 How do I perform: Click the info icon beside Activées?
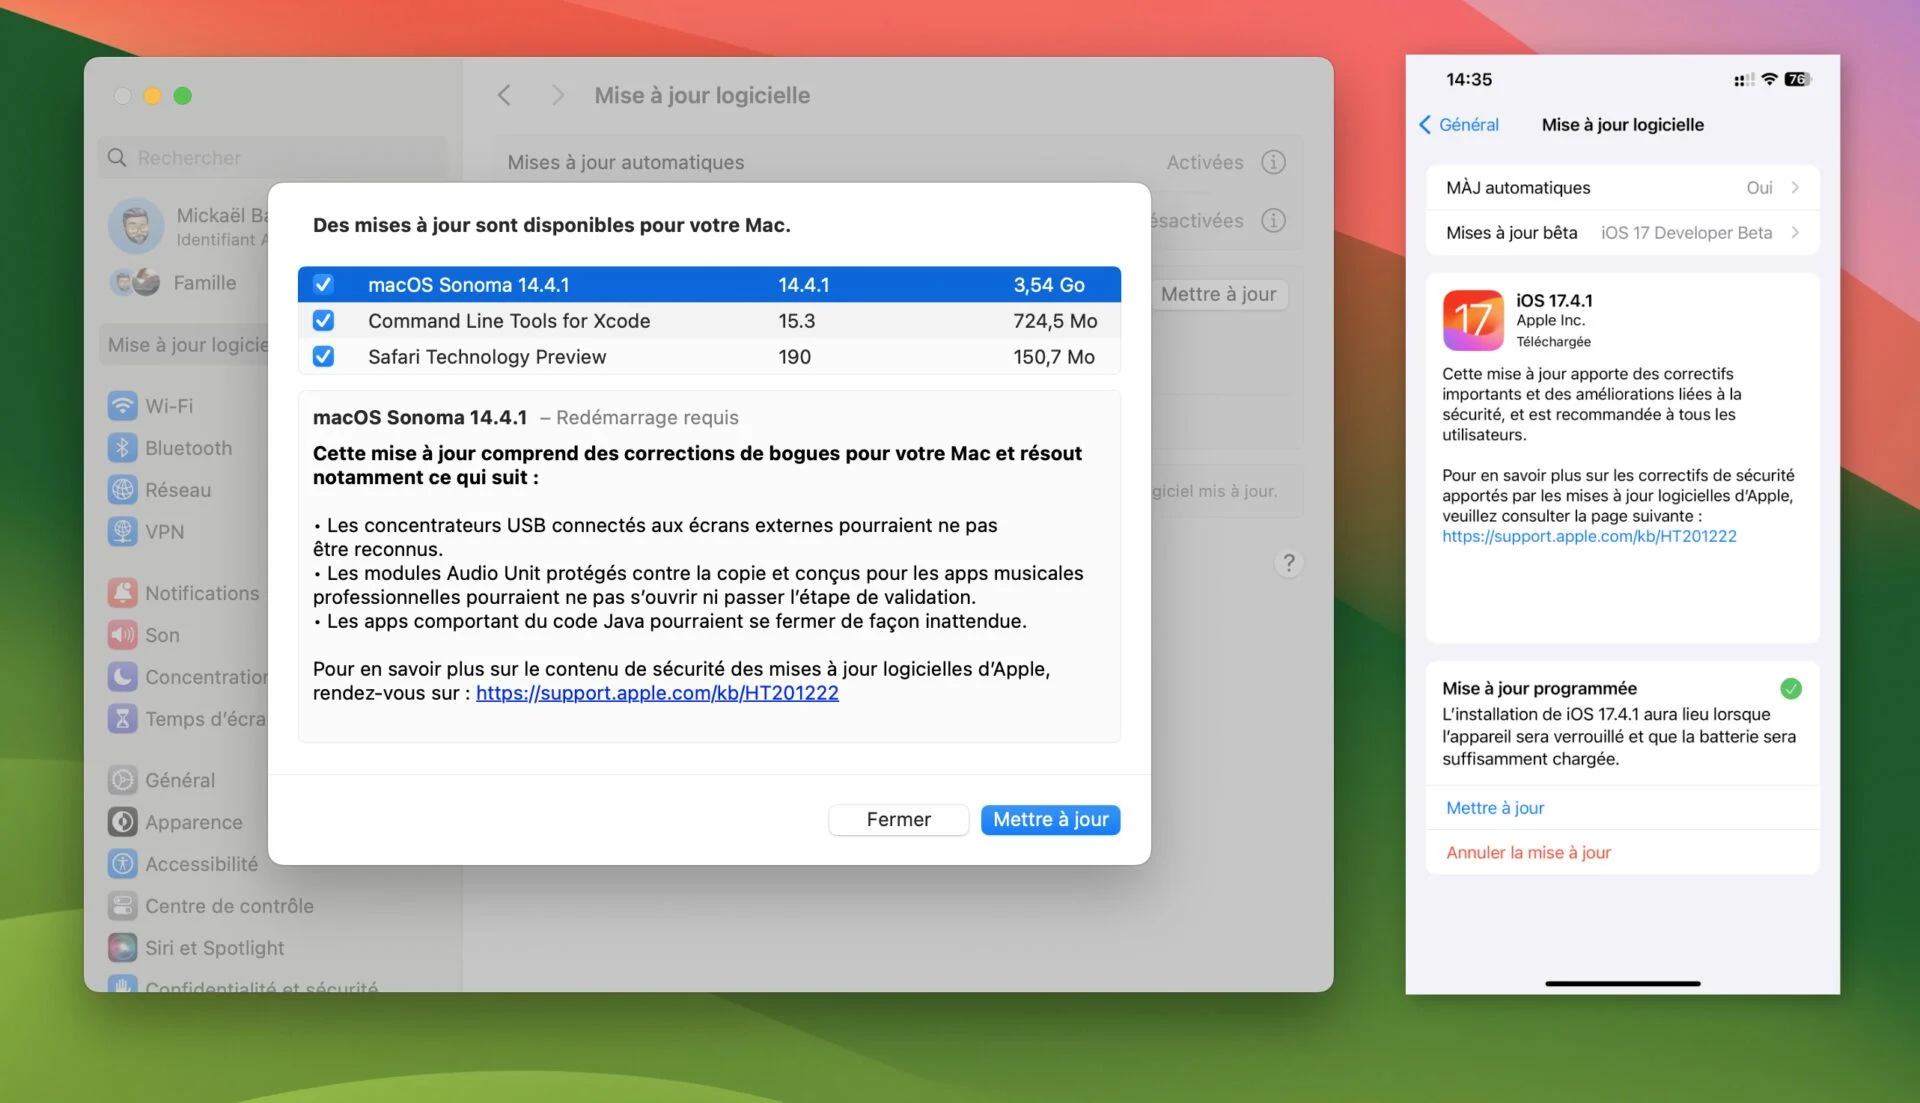point(1273,162)
